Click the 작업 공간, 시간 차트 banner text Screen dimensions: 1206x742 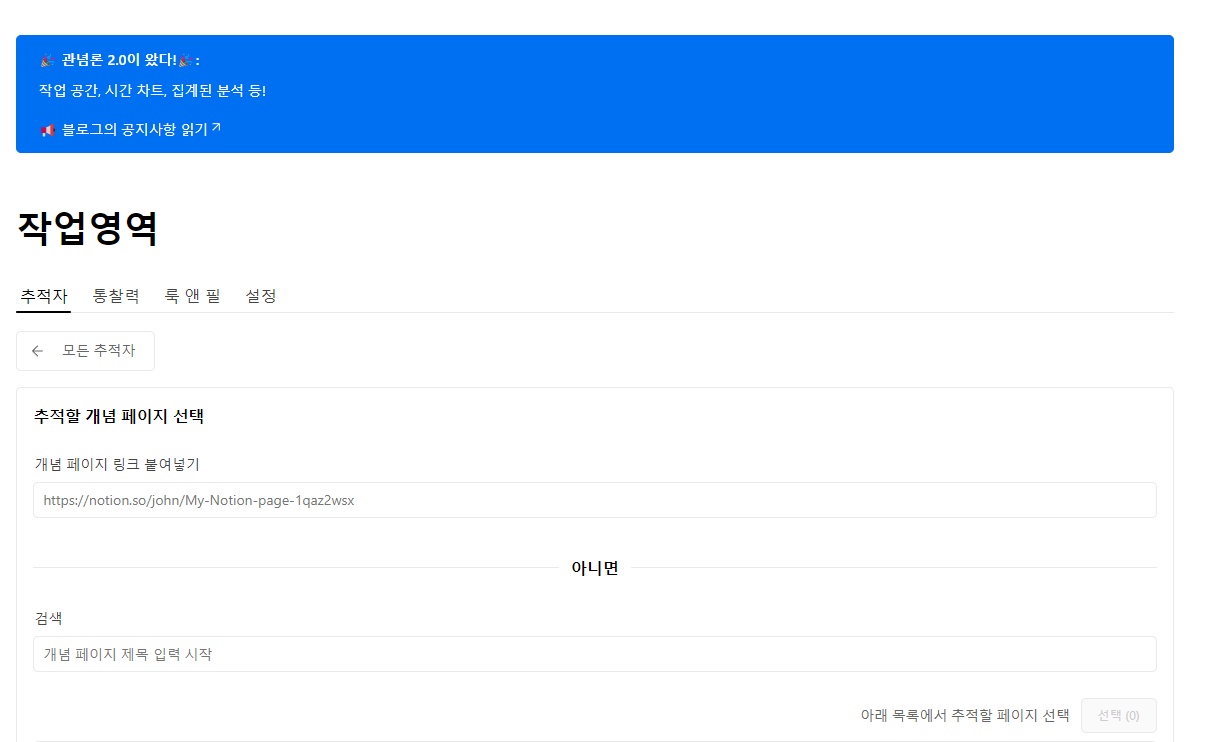152,91
